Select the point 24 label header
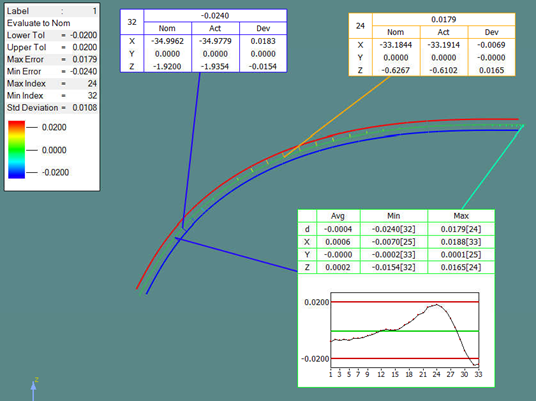This screenshot has width=536, height=401. 360,26
